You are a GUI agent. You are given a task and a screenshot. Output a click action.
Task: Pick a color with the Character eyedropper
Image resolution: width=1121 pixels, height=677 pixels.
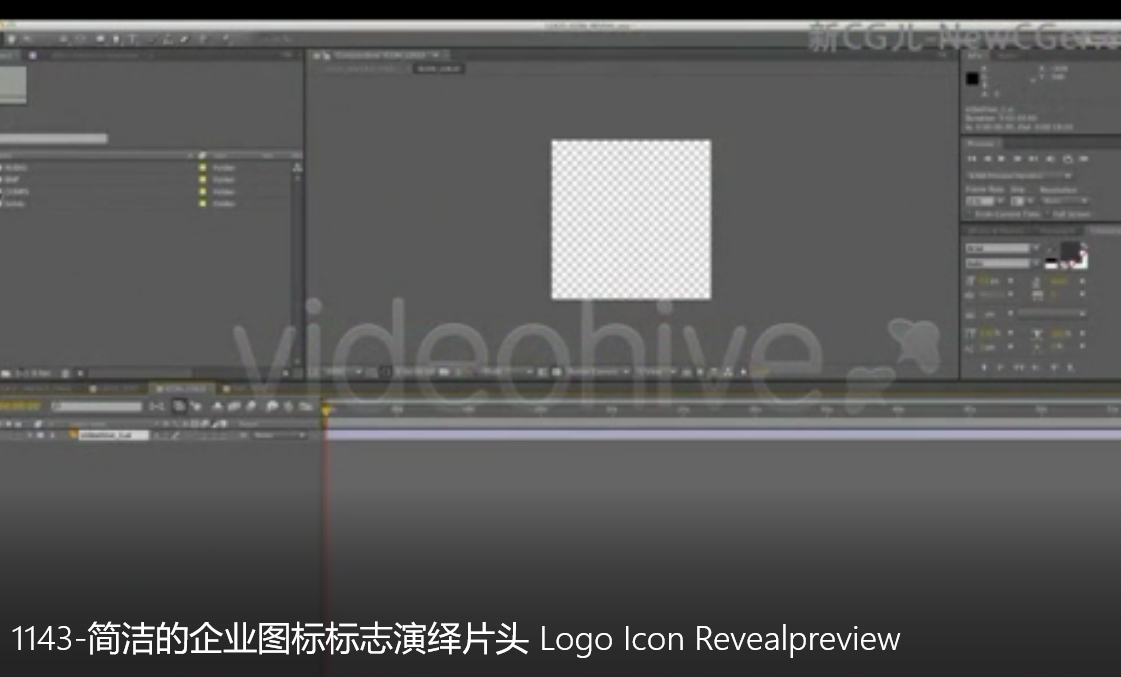1051,249
